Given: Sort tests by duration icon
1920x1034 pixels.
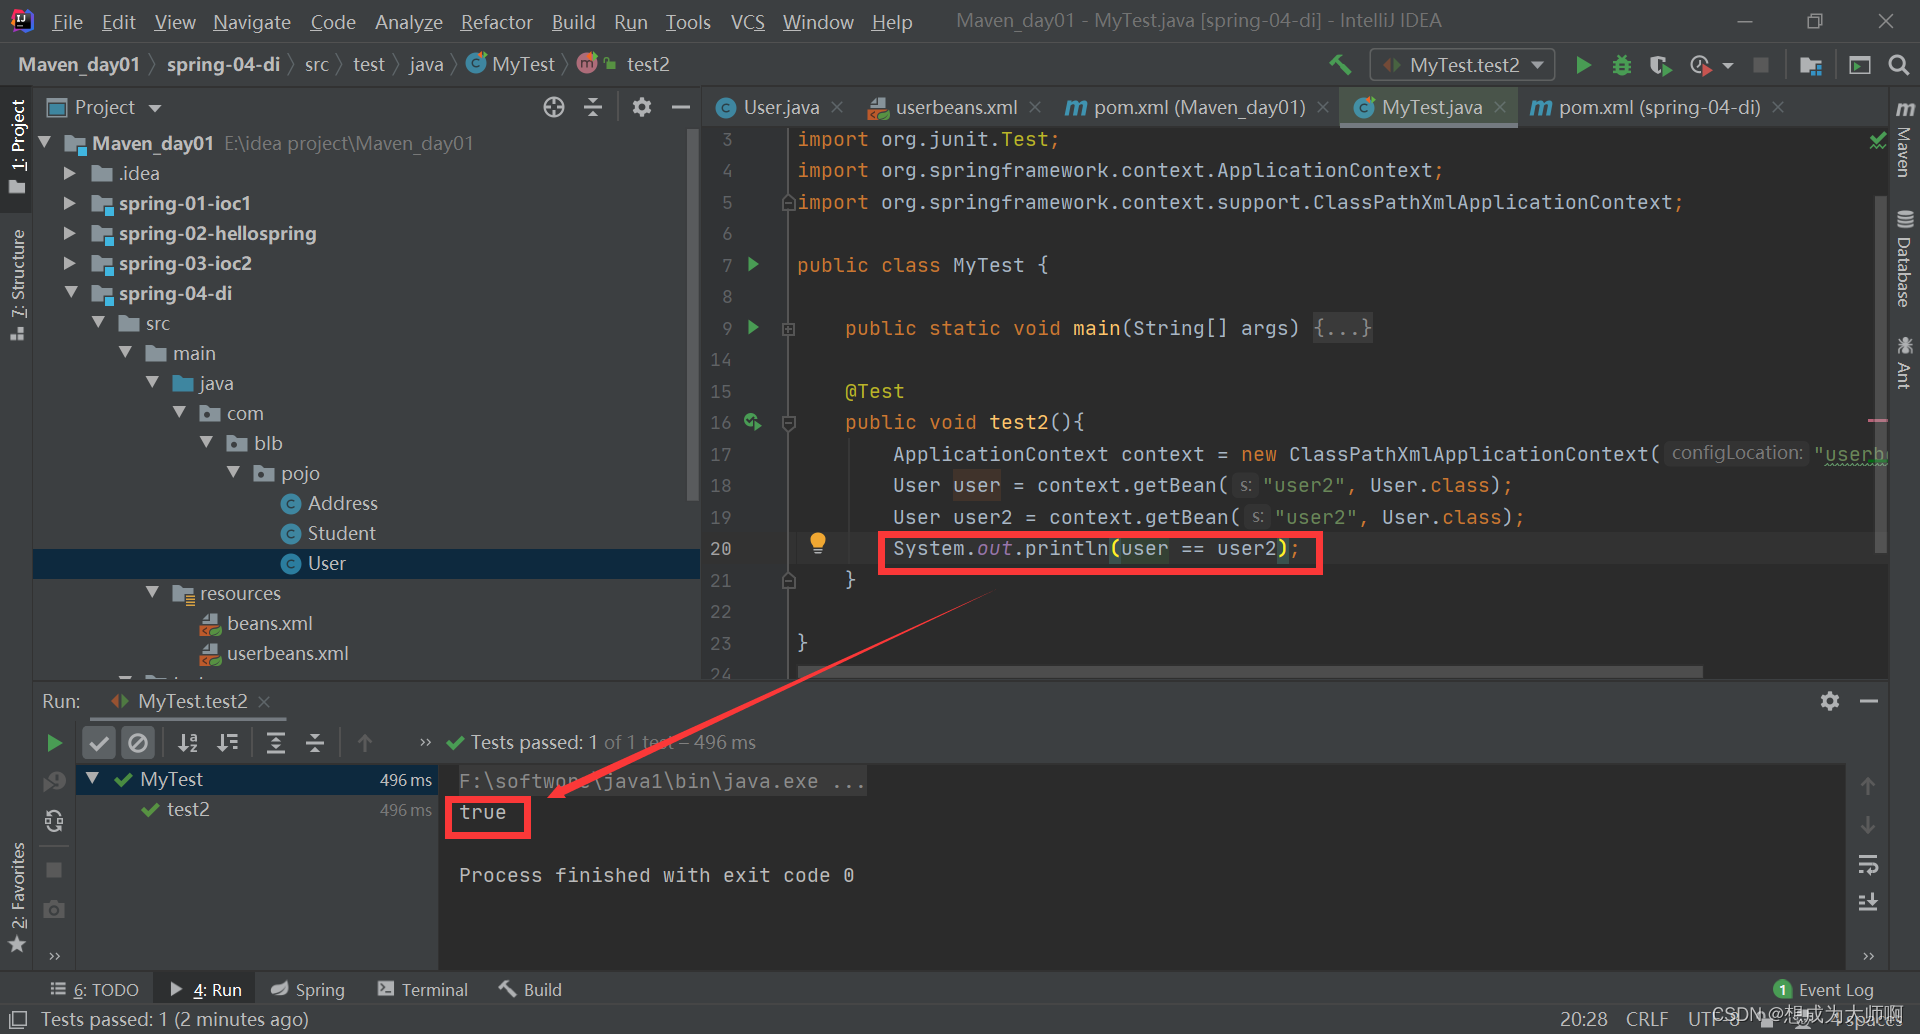Looking at the screenshot, I should click(228, 743).
